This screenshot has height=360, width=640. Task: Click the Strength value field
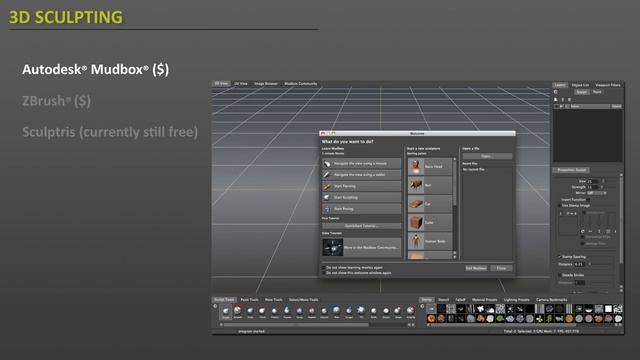593,187
